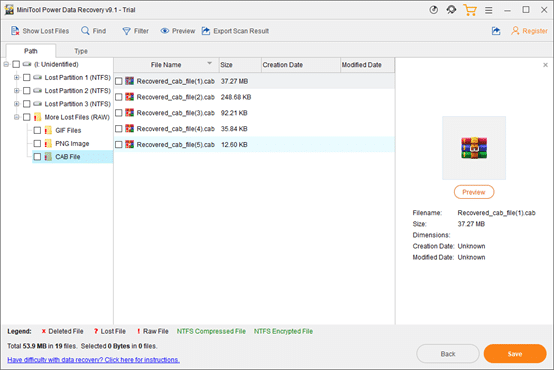Open the Filter funnel tool
Image resolution: width=554 pixels, height=370 pixels.
click(126, 31)
